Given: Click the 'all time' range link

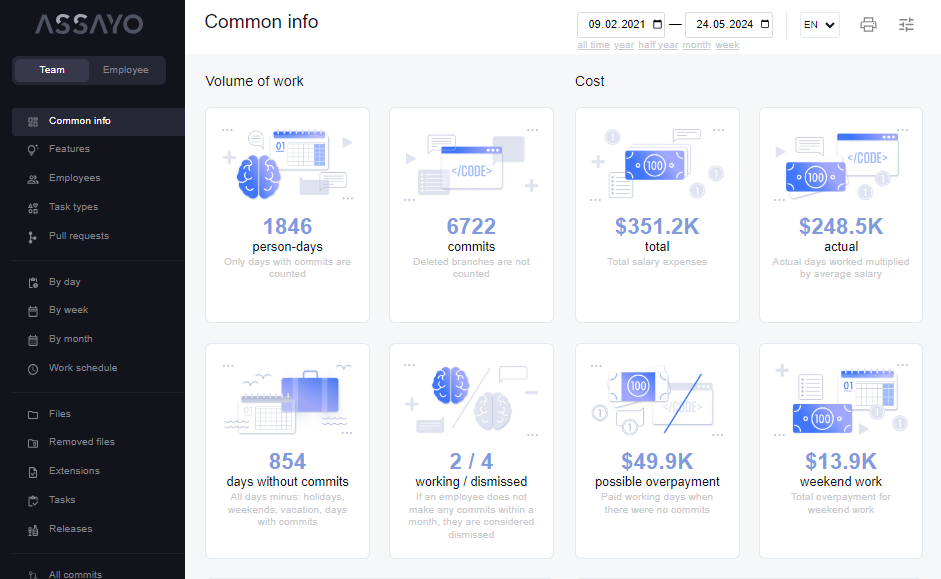Looking at the screenshot, I should tap(593, 45).
